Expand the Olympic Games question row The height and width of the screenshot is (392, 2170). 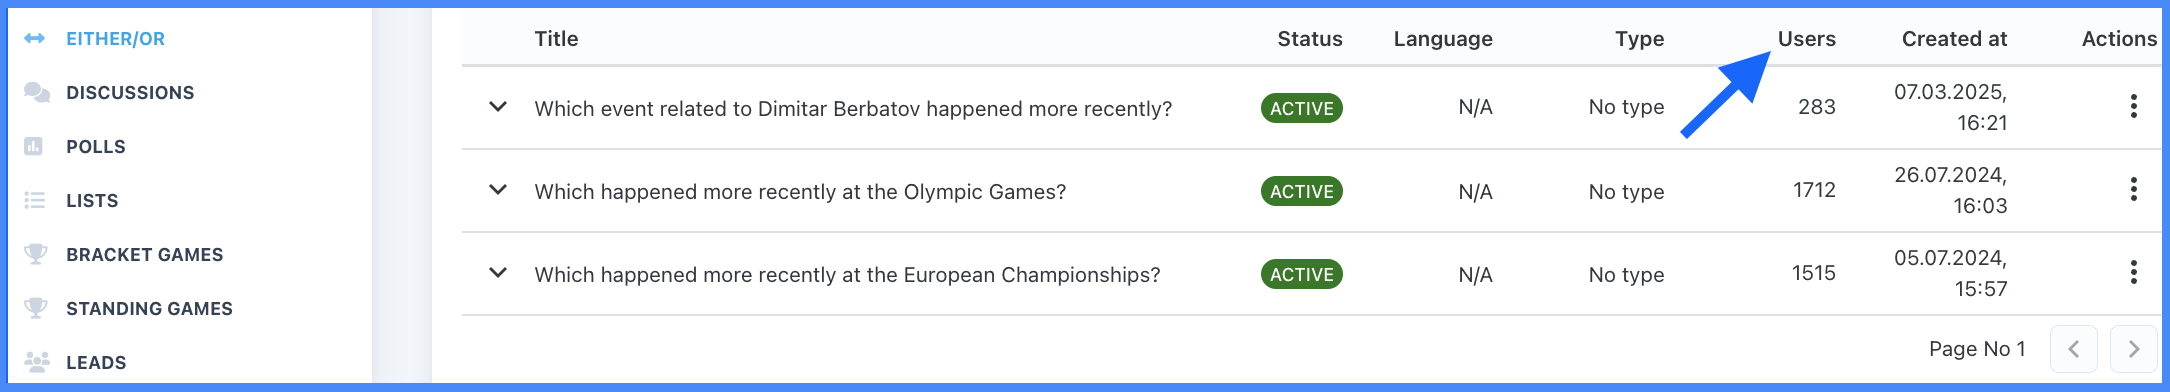tap(498, 190)
